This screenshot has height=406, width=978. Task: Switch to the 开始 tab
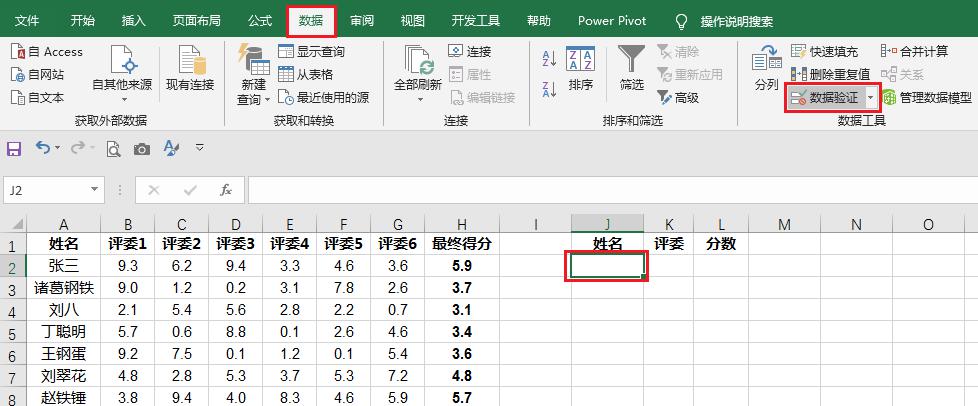82,21
